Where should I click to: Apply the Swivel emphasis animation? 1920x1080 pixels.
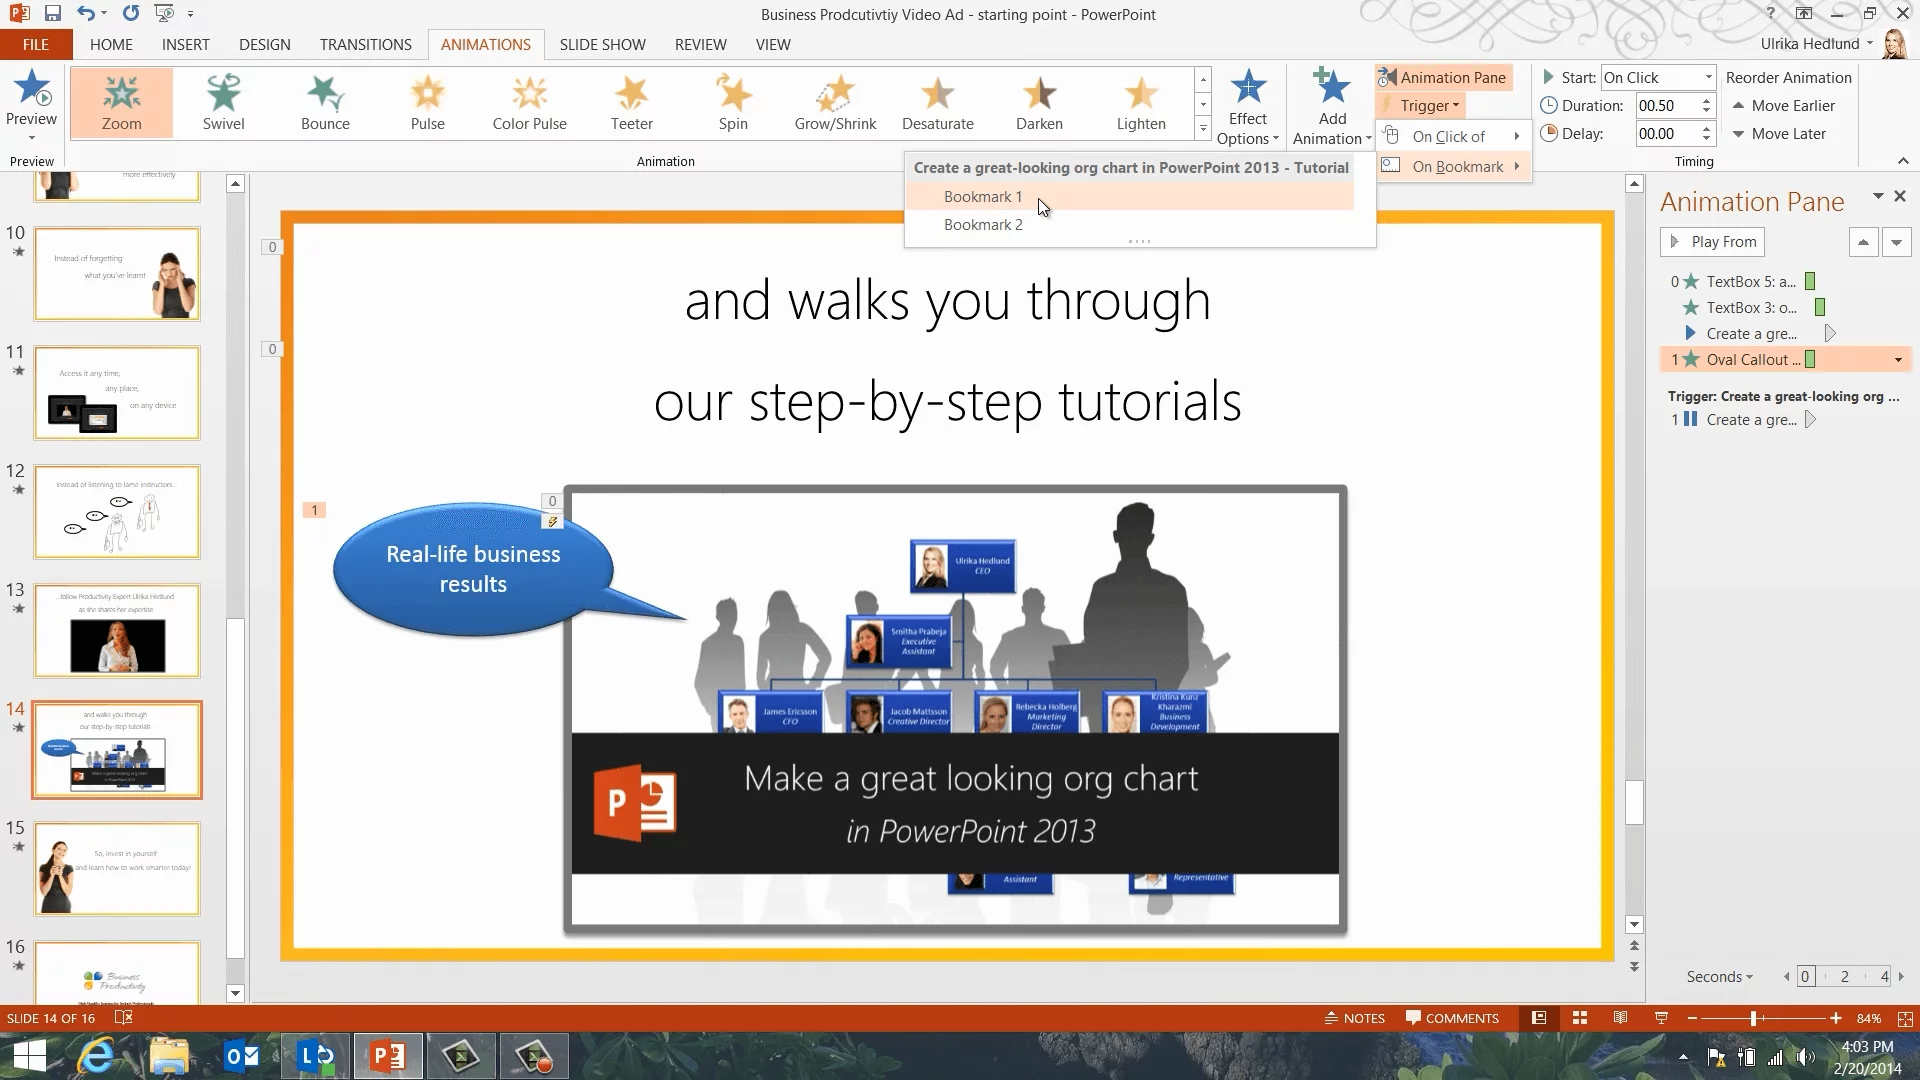pyautogui.click(x=223, y=102)
